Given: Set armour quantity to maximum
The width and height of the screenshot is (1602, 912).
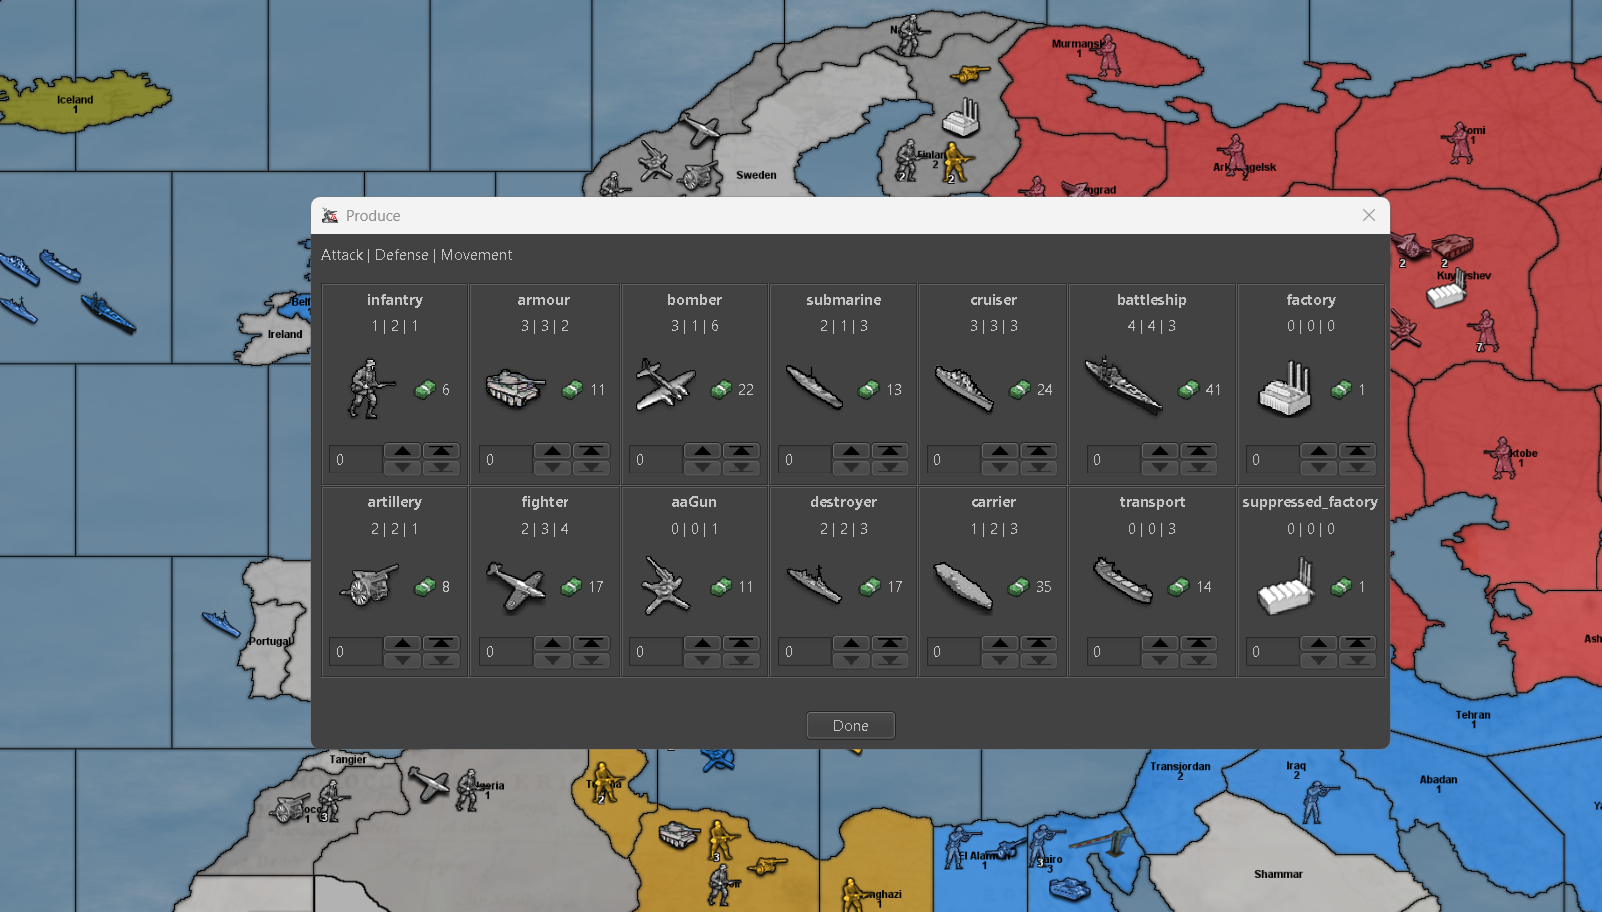Looking at the screenshot, I should click(x=591, y=451).
